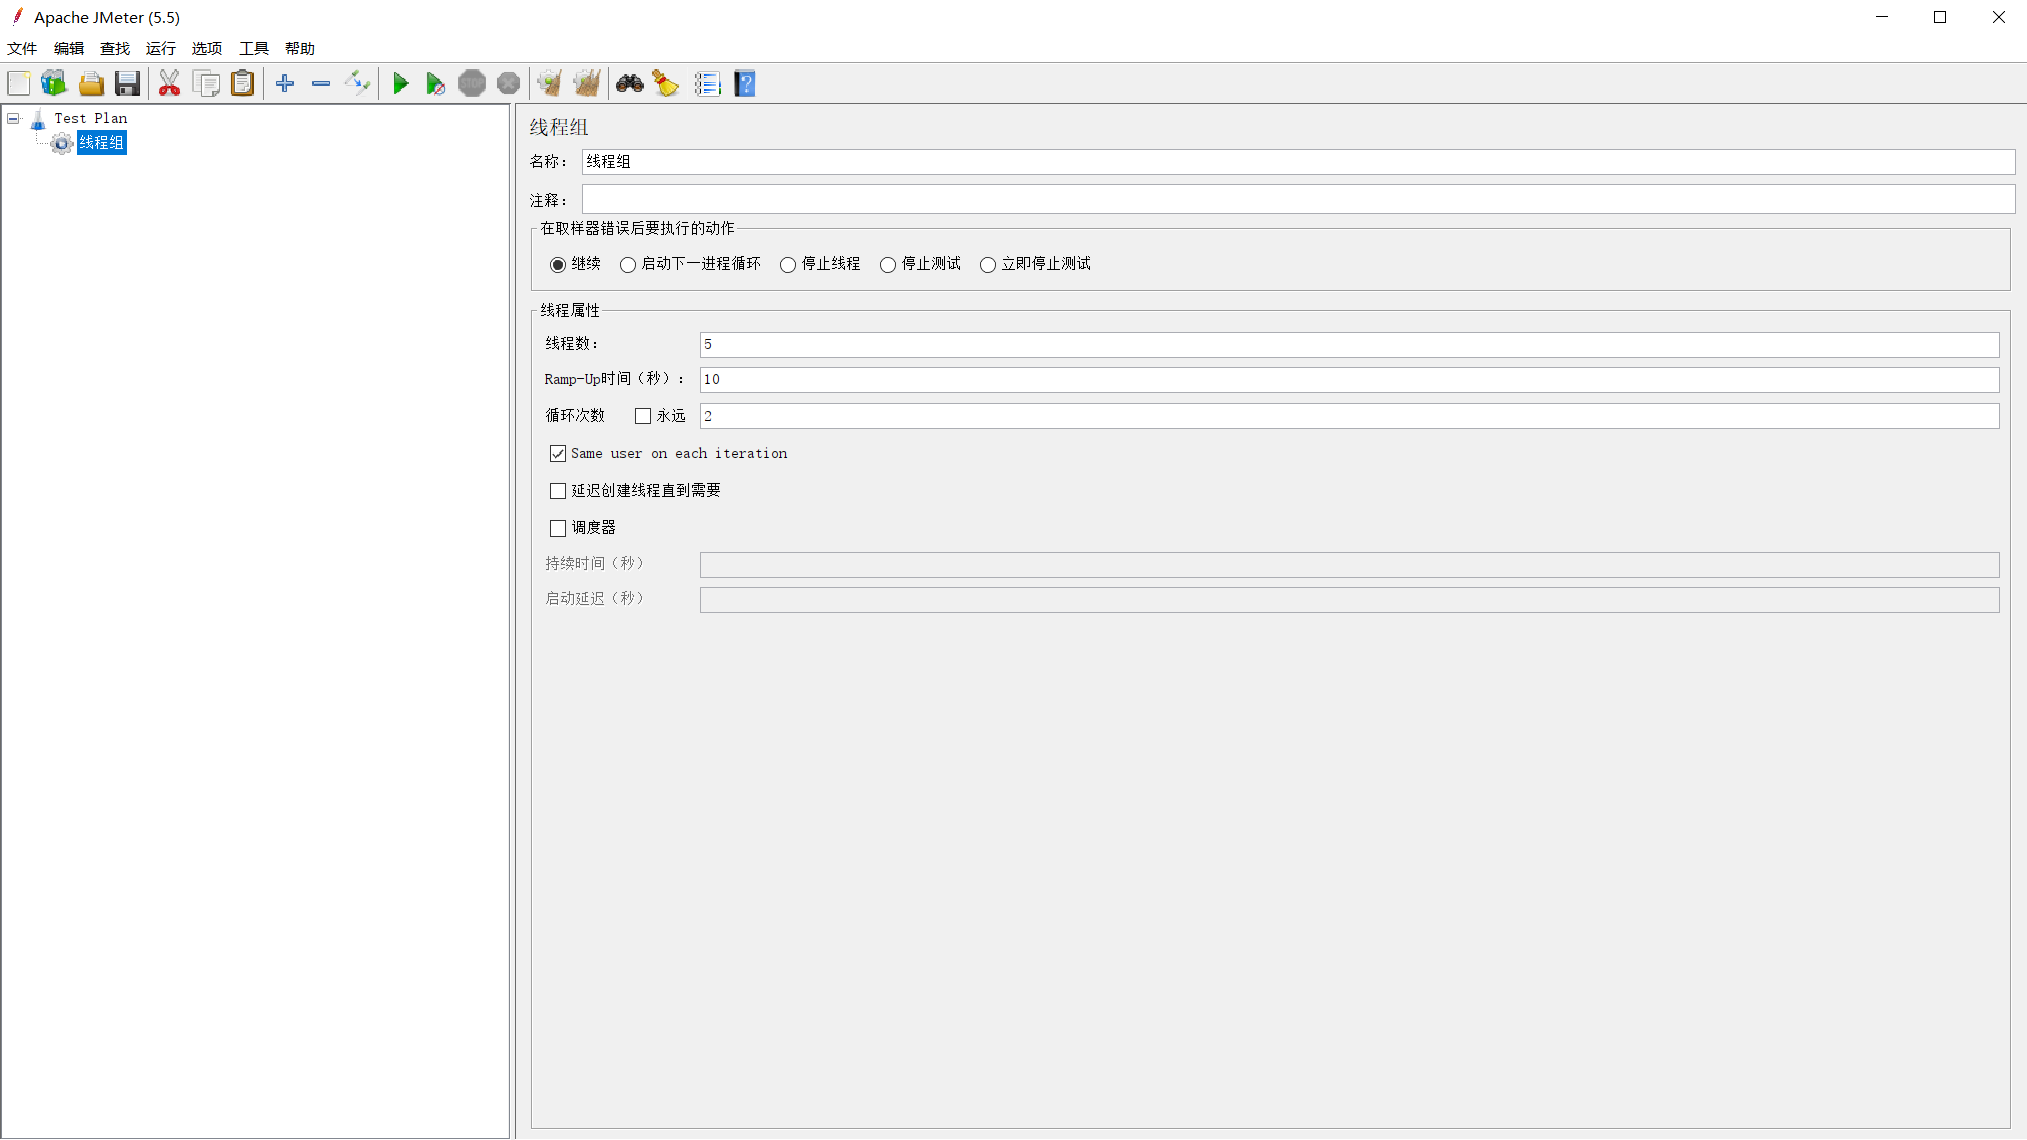This screenshot has height=1140, width=2027.
Task: Click the 注释 comment field
Action: [x=1298, y=199]
